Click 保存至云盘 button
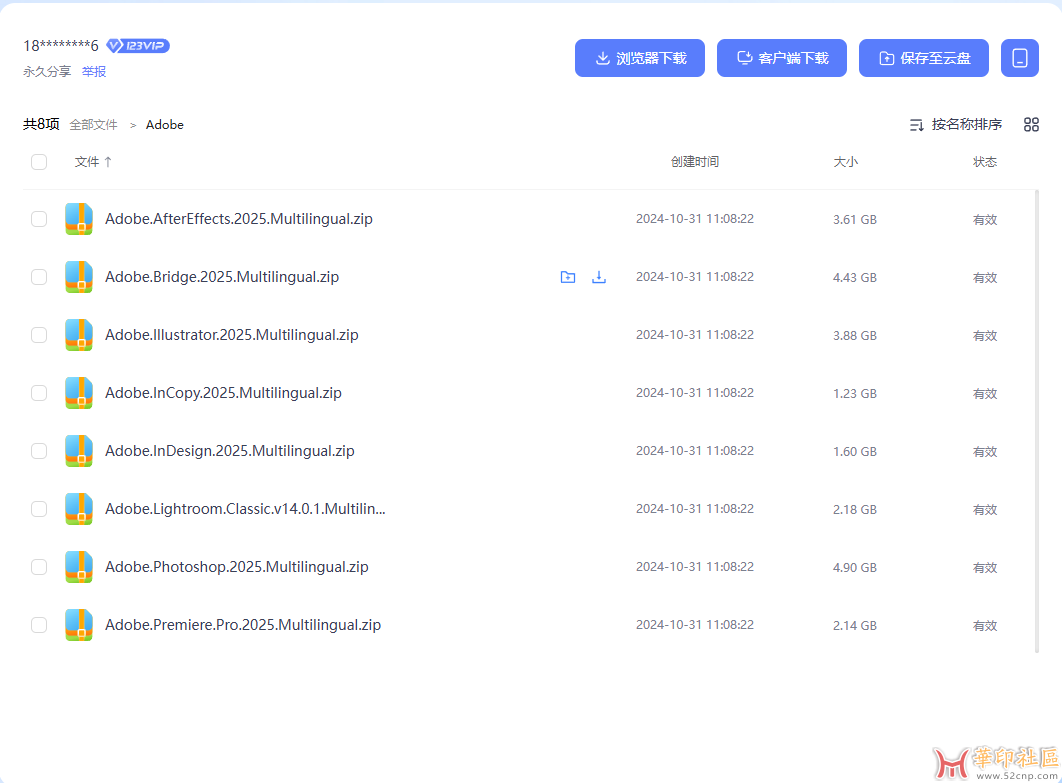The image size is (1062, 783). 924,58
